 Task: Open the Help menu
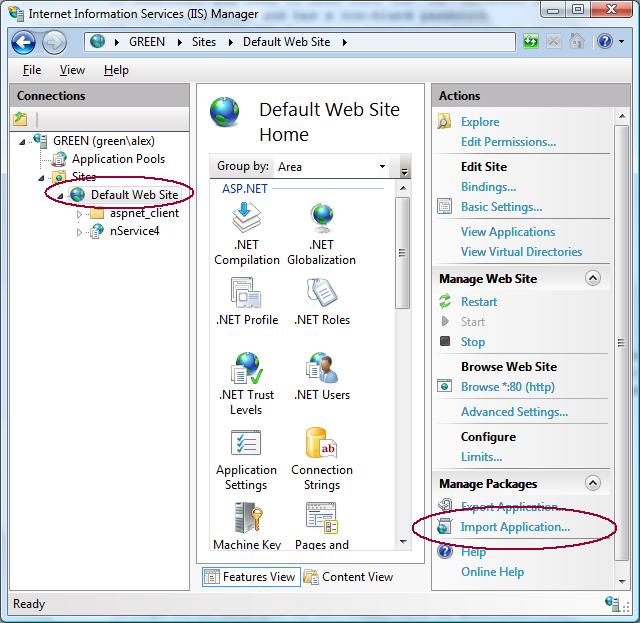tap(116, 70)
